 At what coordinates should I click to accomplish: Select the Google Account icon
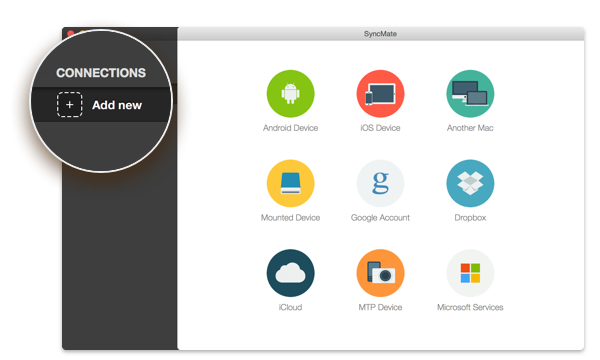[x=380, y=184]
